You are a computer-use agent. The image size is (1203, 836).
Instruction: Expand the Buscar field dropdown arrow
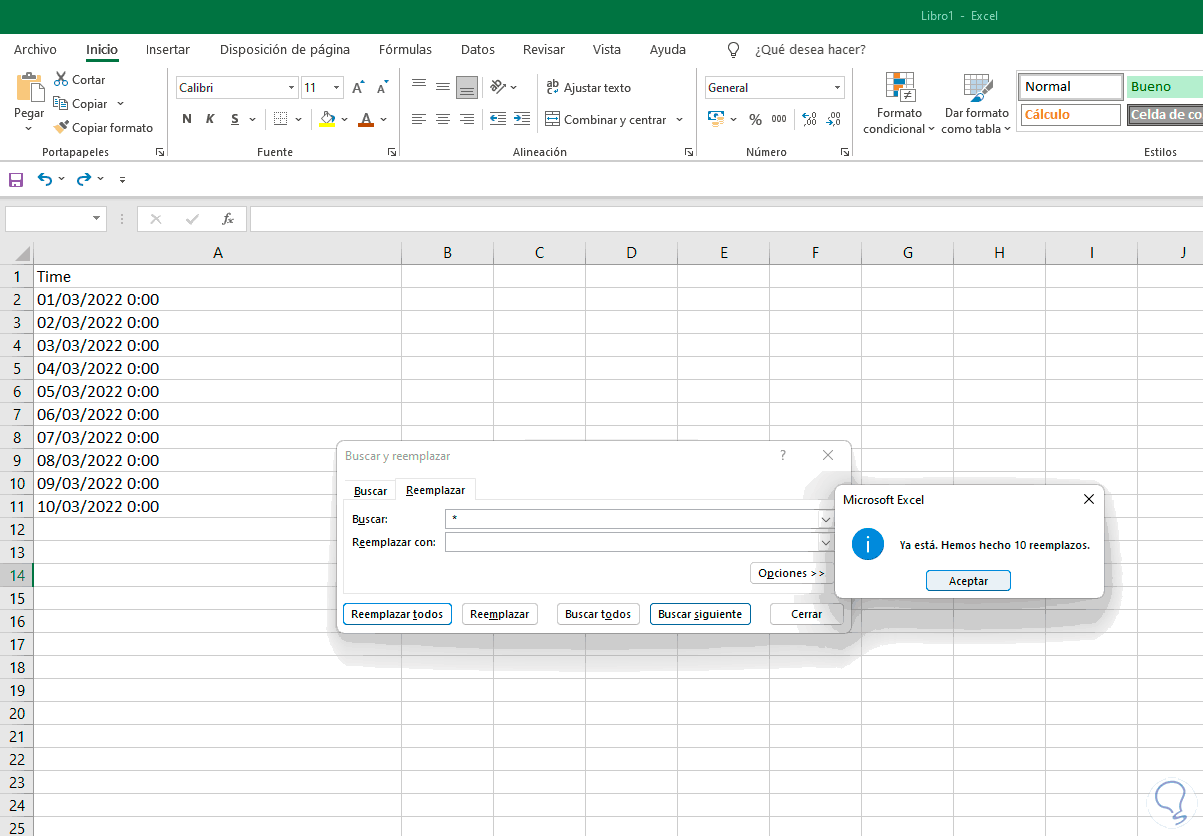[x=826, y=520]
